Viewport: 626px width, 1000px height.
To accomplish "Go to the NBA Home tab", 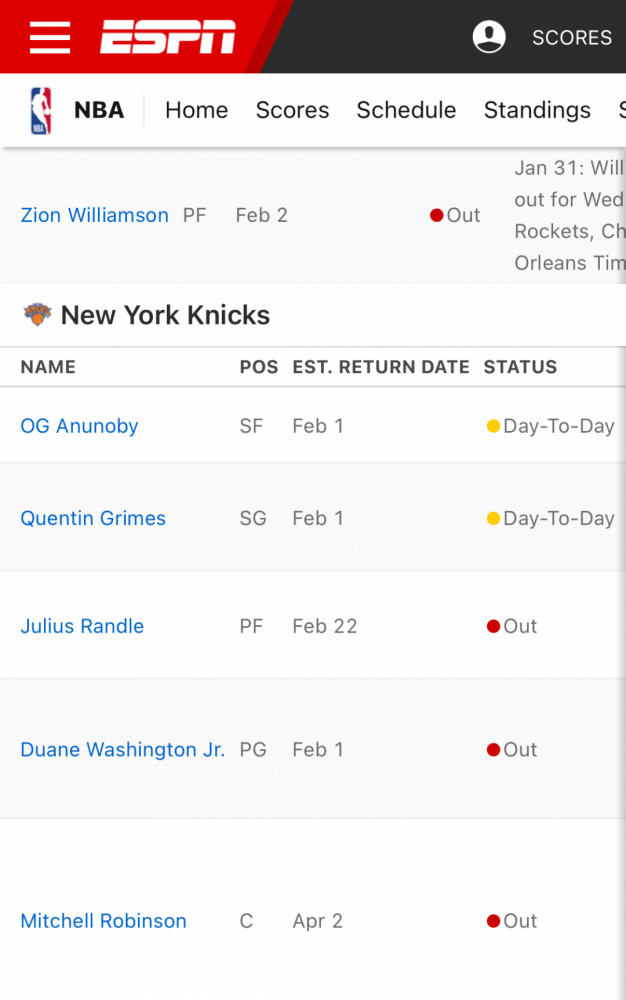I will tap(196, 110).
